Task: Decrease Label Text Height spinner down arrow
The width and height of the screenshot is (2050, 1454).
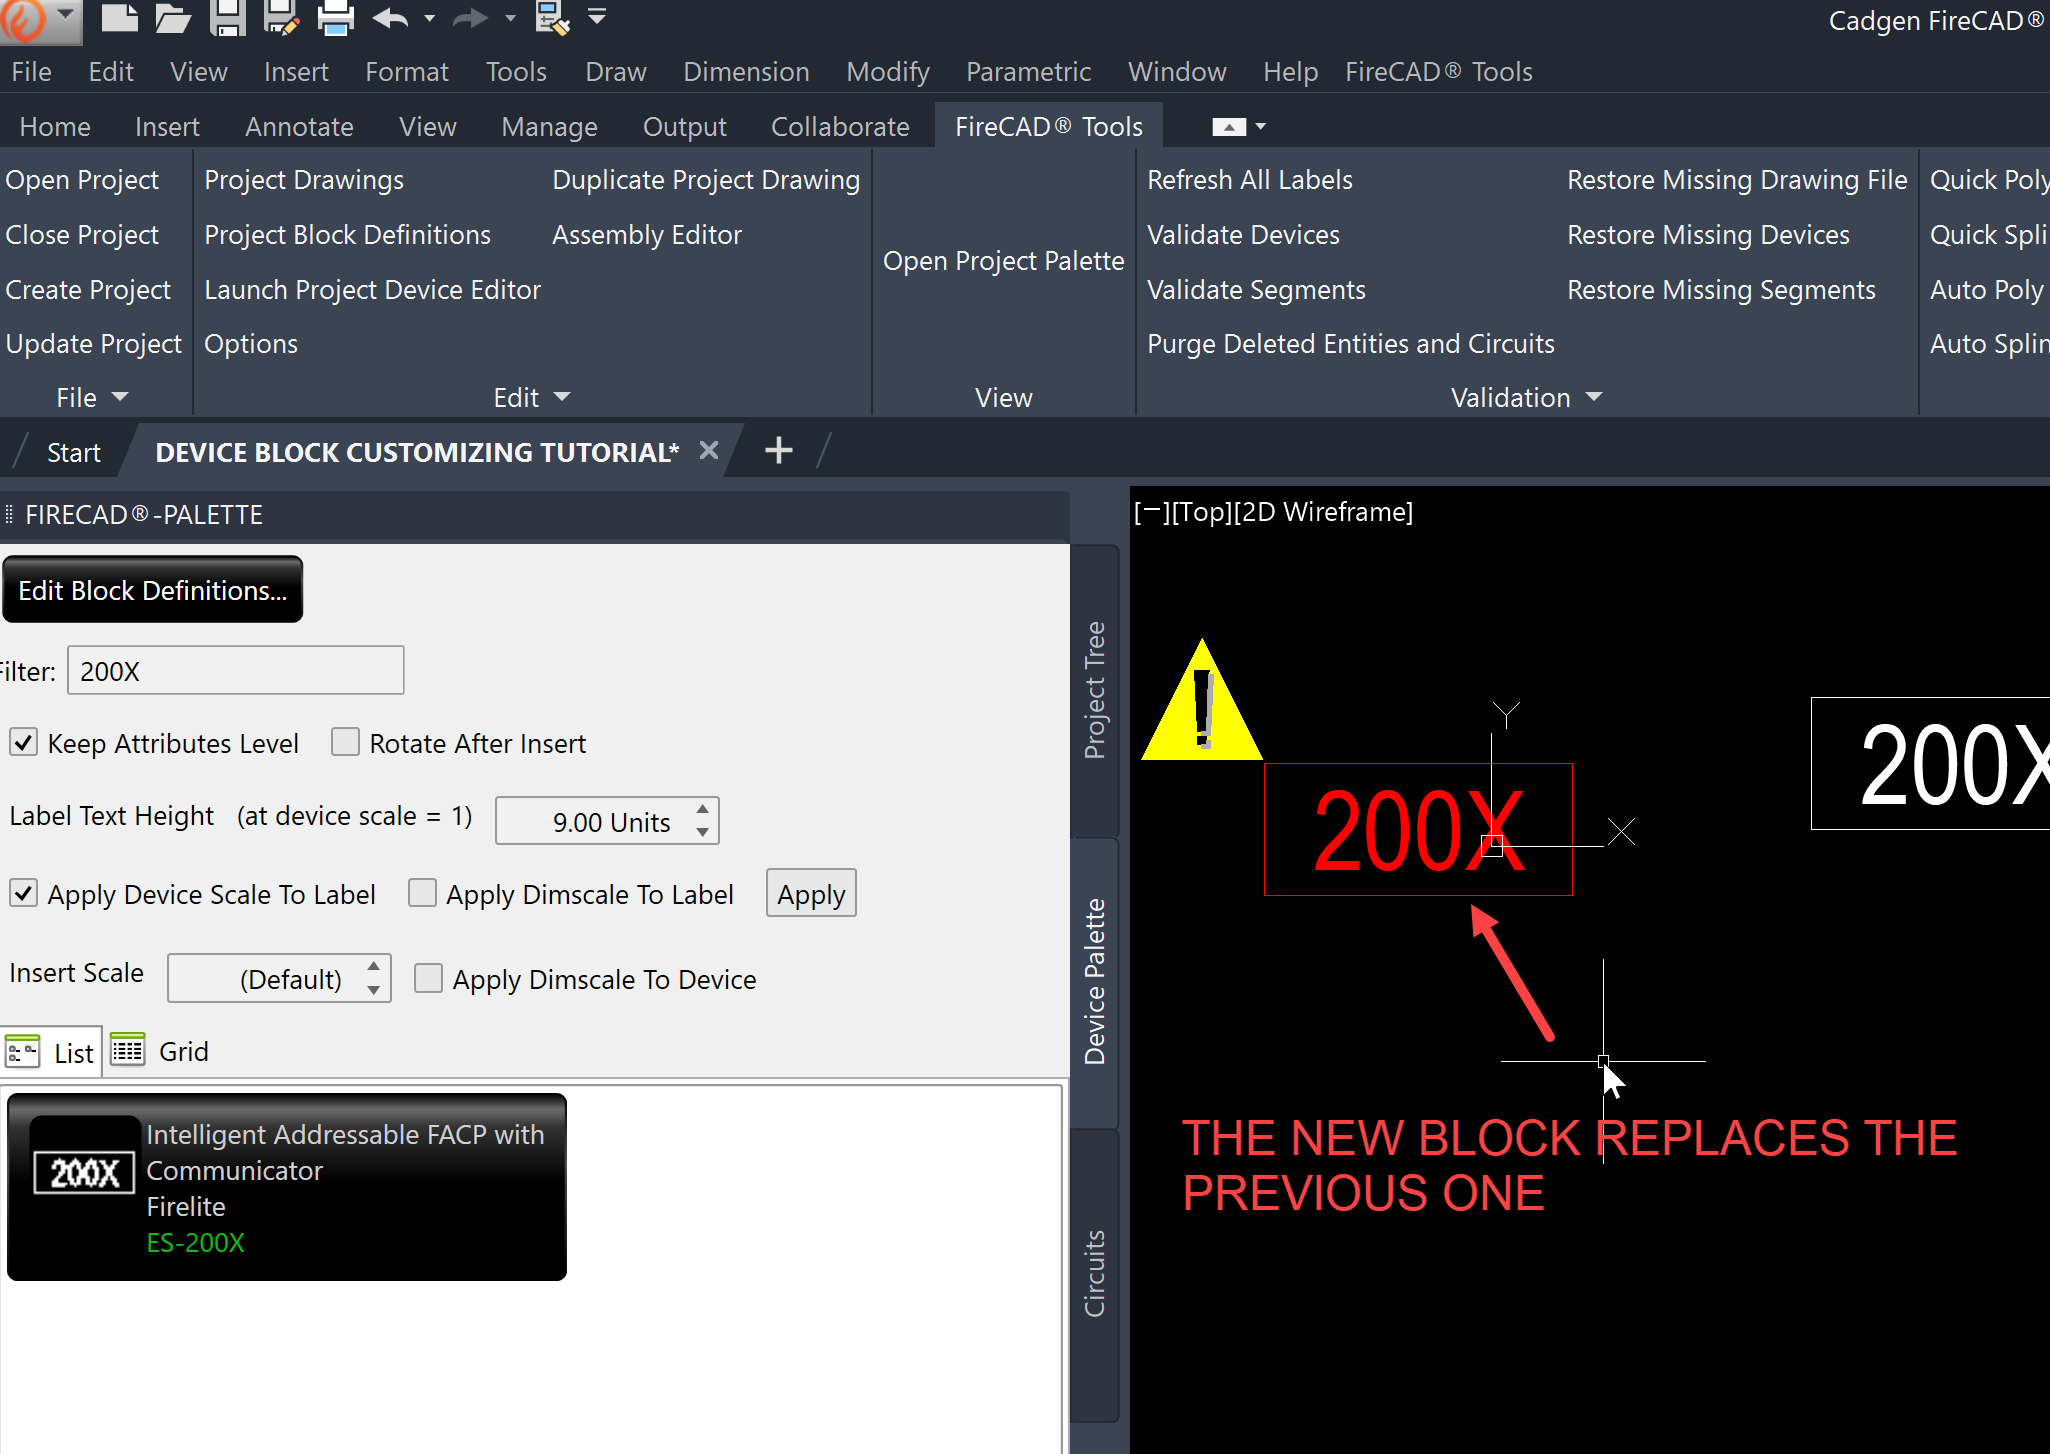Action: point(703,832)
